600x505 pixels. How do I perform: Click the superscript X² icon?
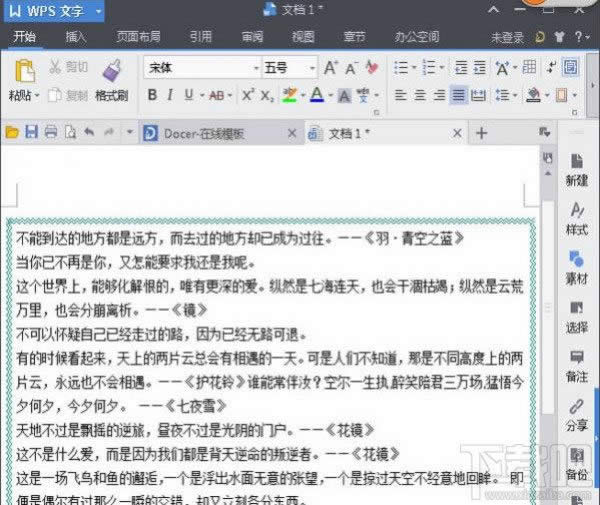(248, 95)
